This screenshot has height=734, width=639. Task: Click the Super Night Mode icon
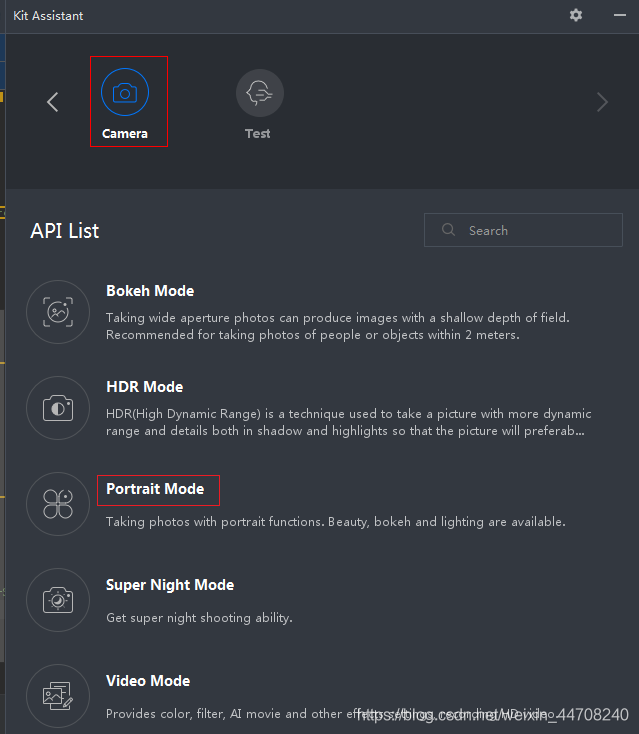click(x=58, y=600)
